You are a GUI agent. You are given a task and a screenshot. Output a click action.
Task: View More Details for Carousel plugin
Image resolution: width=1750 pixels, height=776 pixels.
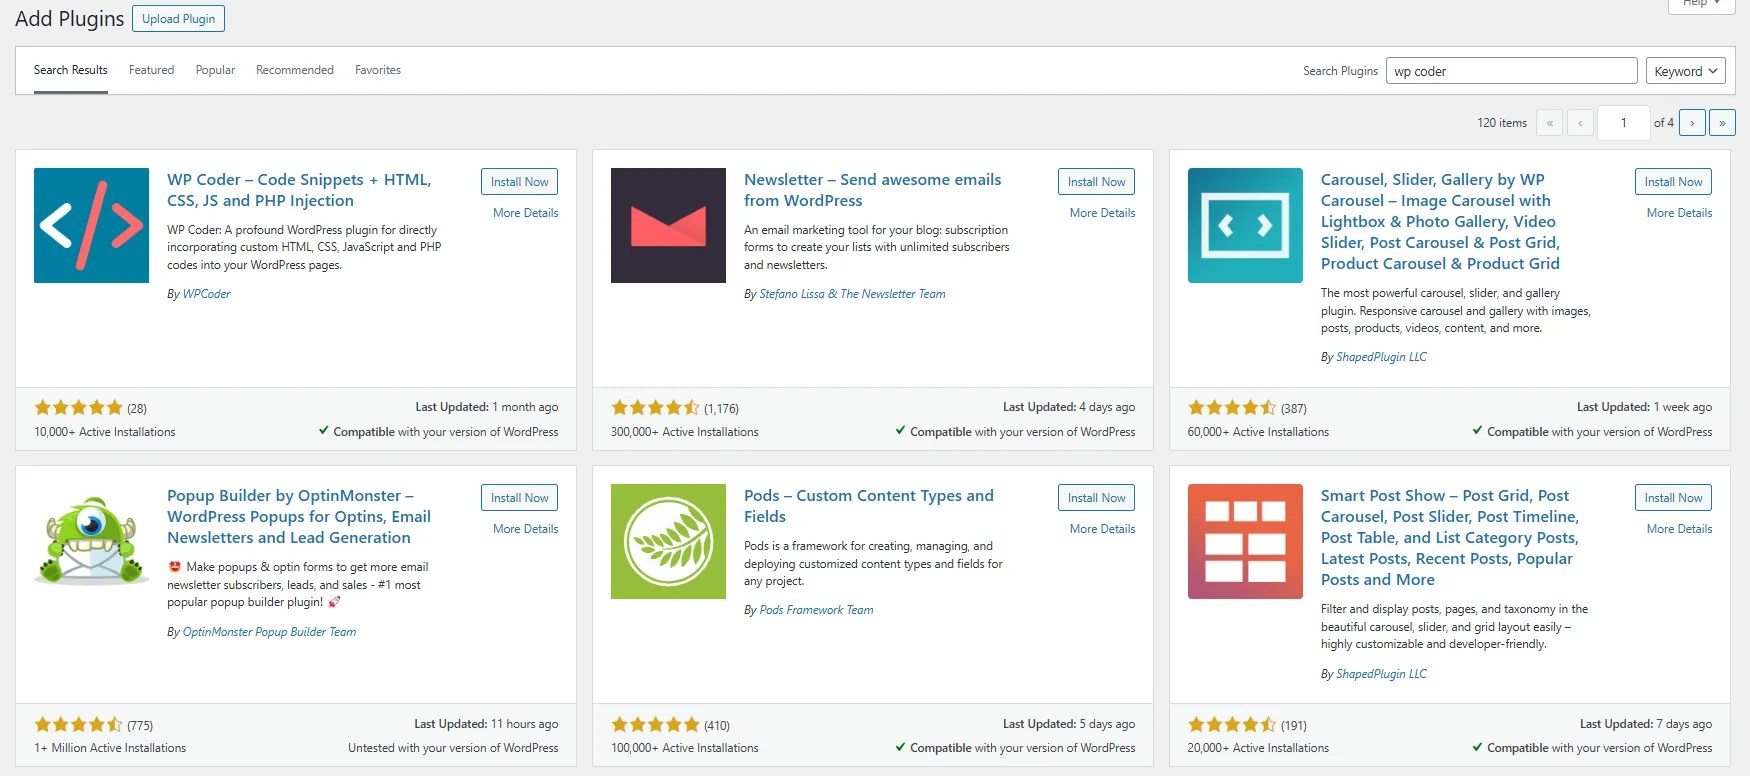1679,213
